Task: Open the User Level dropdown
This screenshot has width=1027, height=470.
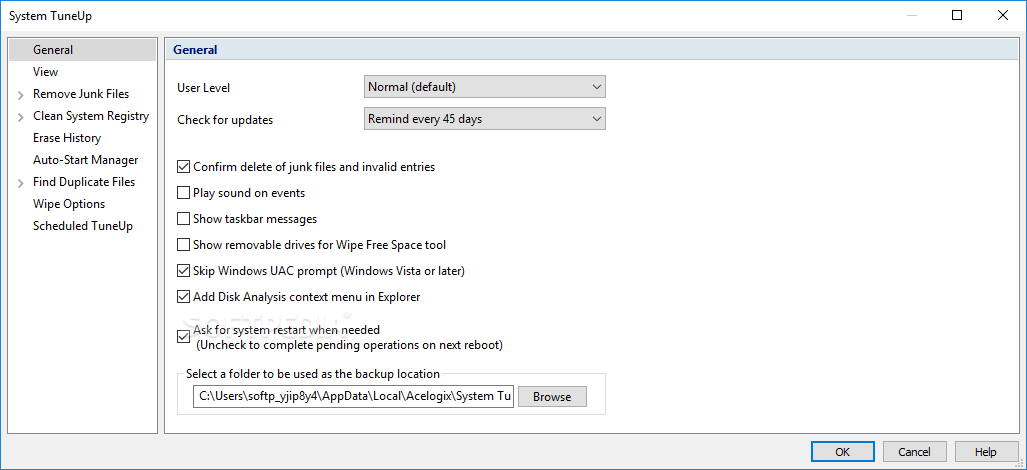Action: coord(485,86)
